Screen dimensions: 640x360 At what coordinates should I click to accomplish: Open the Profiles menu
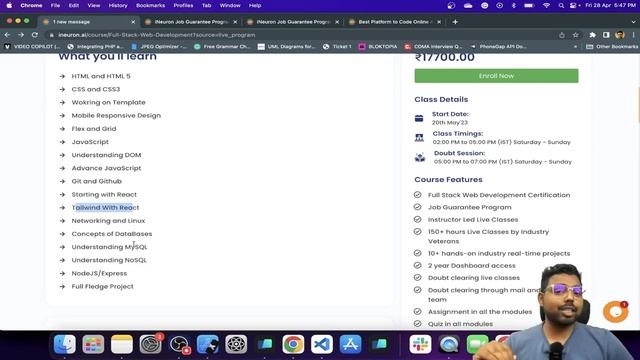183,6
